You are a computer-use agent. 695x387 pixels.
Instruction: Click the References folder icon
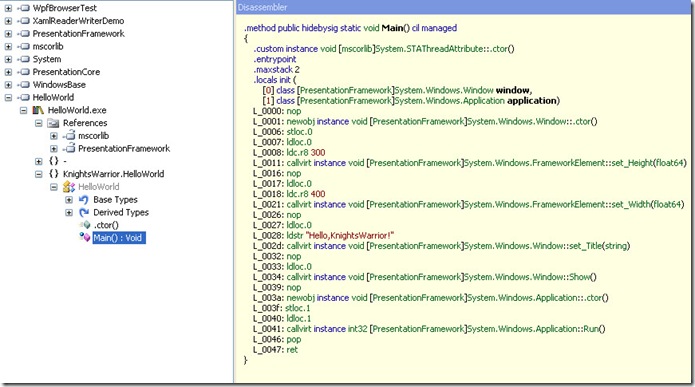[x=54, y=123]
